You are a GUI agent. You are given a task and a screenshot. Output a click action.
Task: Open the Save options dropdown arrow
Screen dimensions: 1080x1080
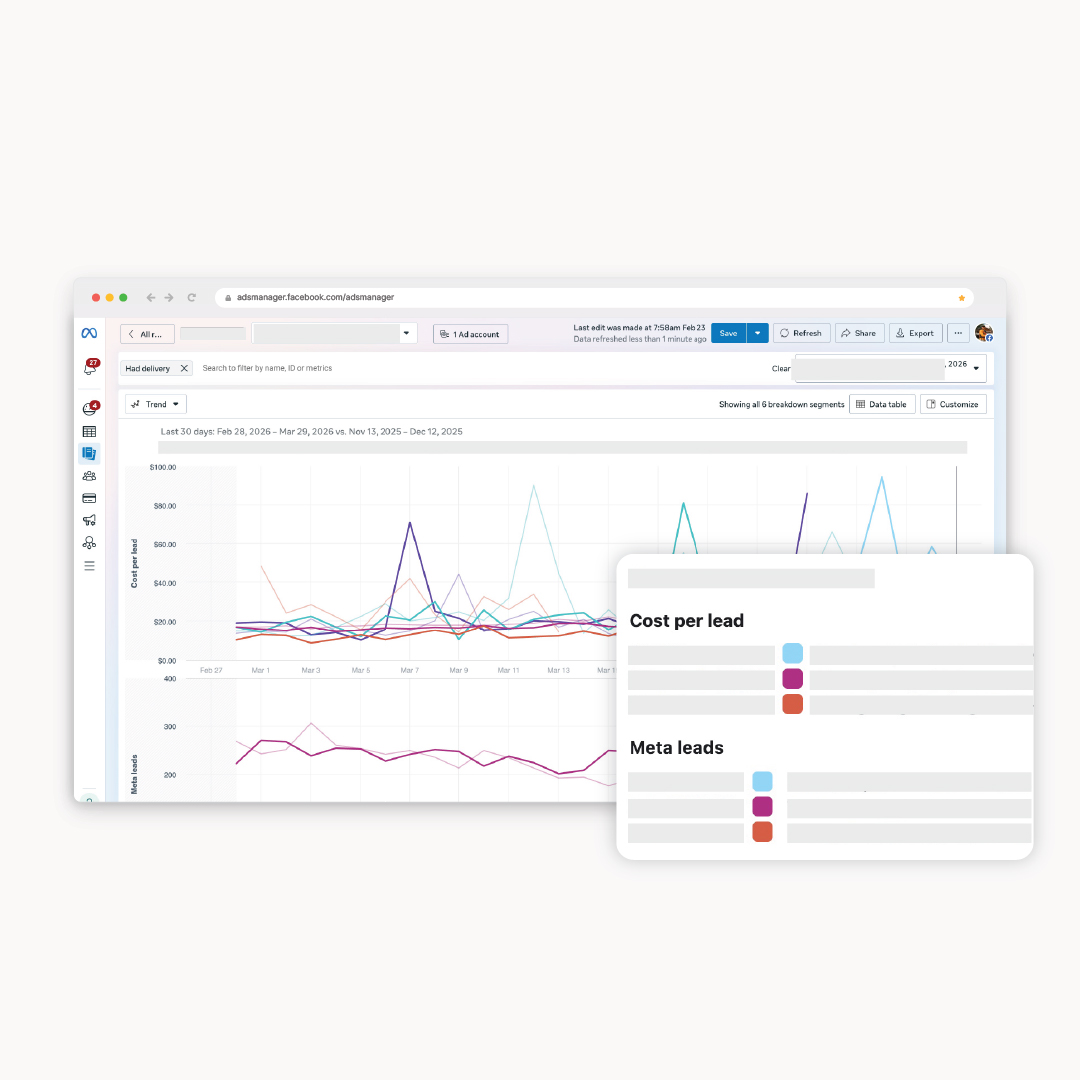pos(757,334)
